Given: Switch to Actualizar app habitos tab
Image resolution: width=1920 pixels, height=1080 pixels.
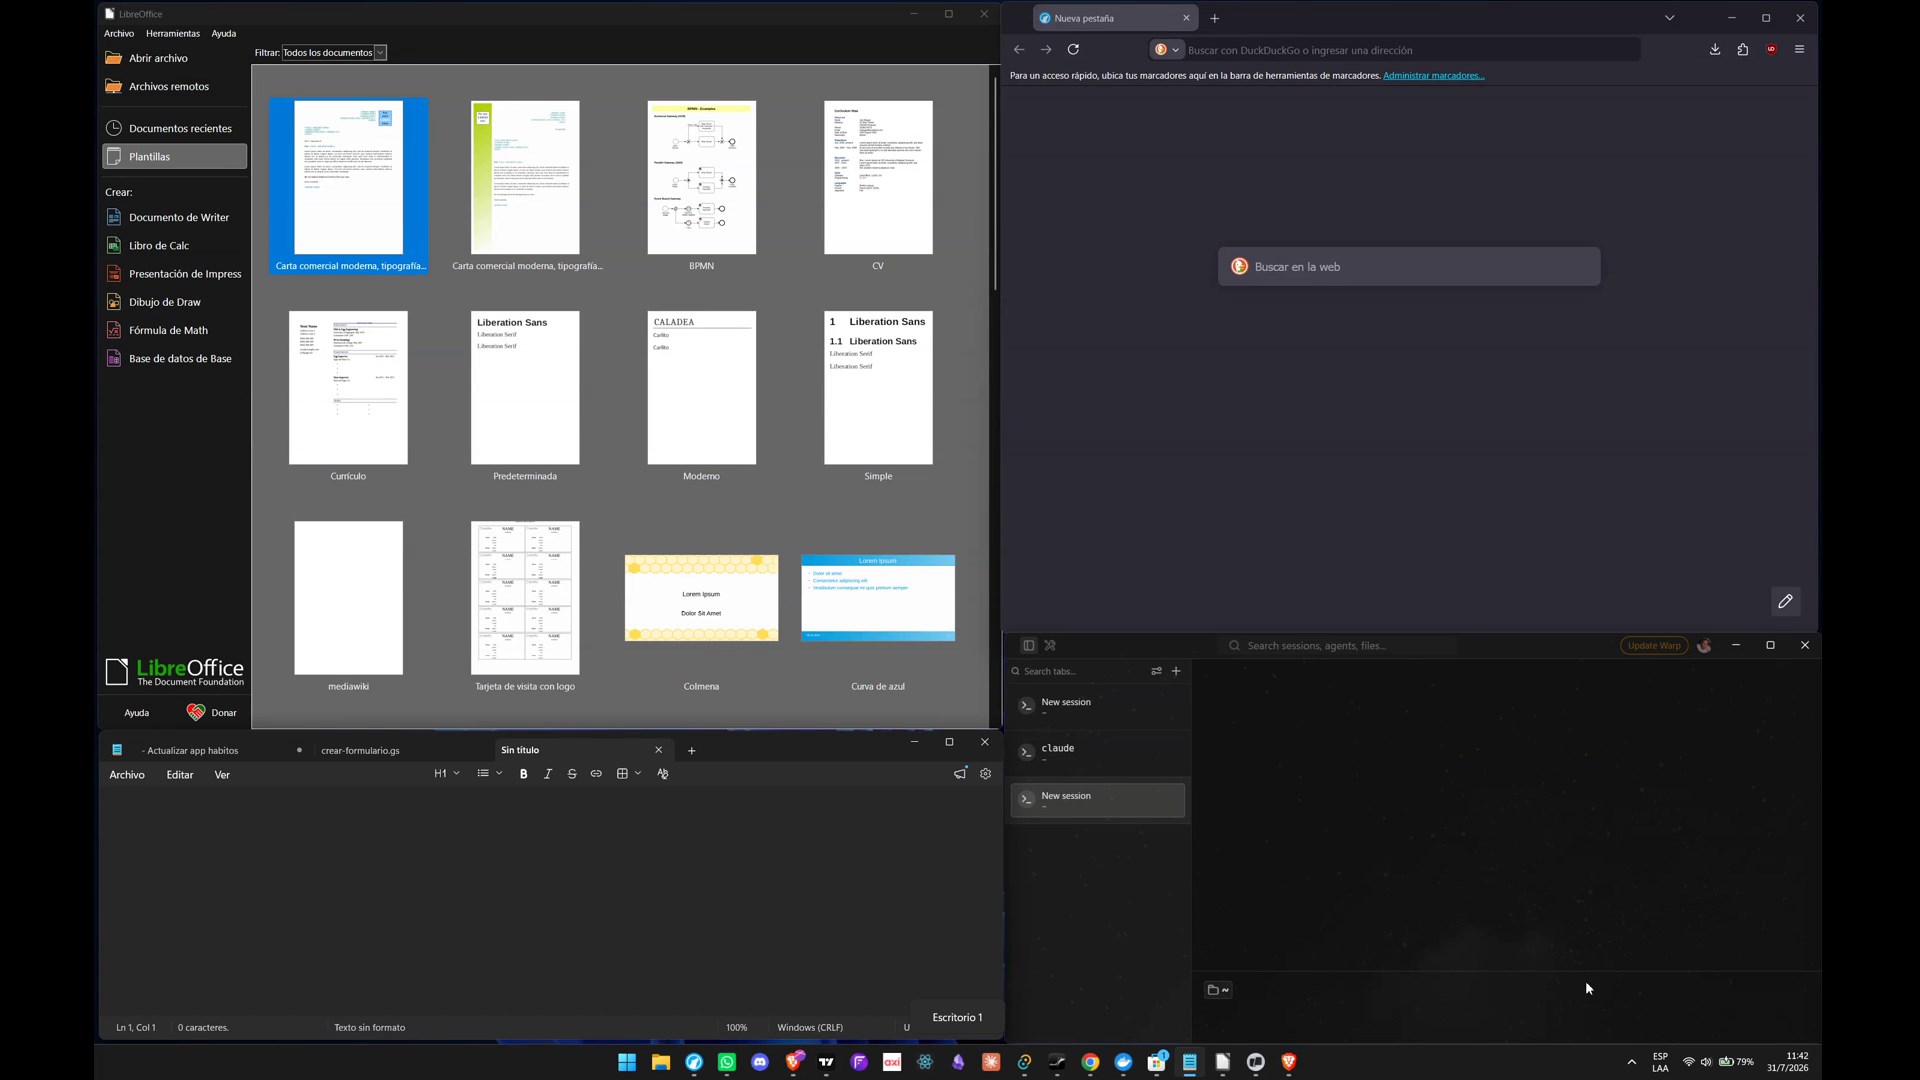Looking at the screenshot, I should (x=192, y=751).
